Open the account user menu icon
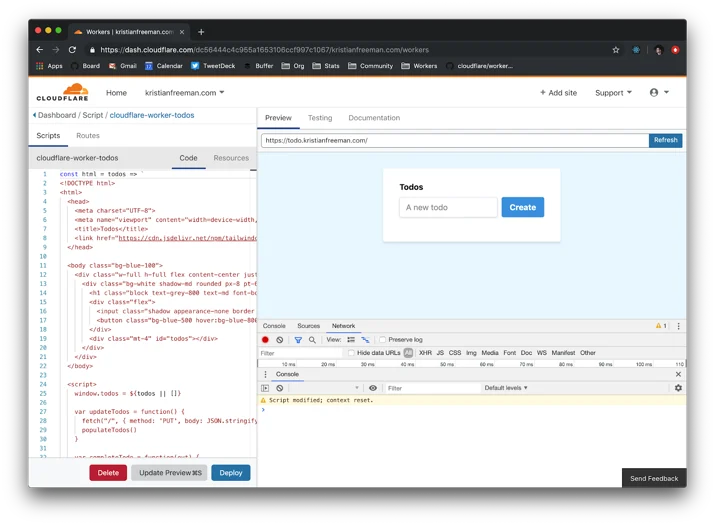Image resolution: width=715 pixels, height=525 pixels. point(659,93)
